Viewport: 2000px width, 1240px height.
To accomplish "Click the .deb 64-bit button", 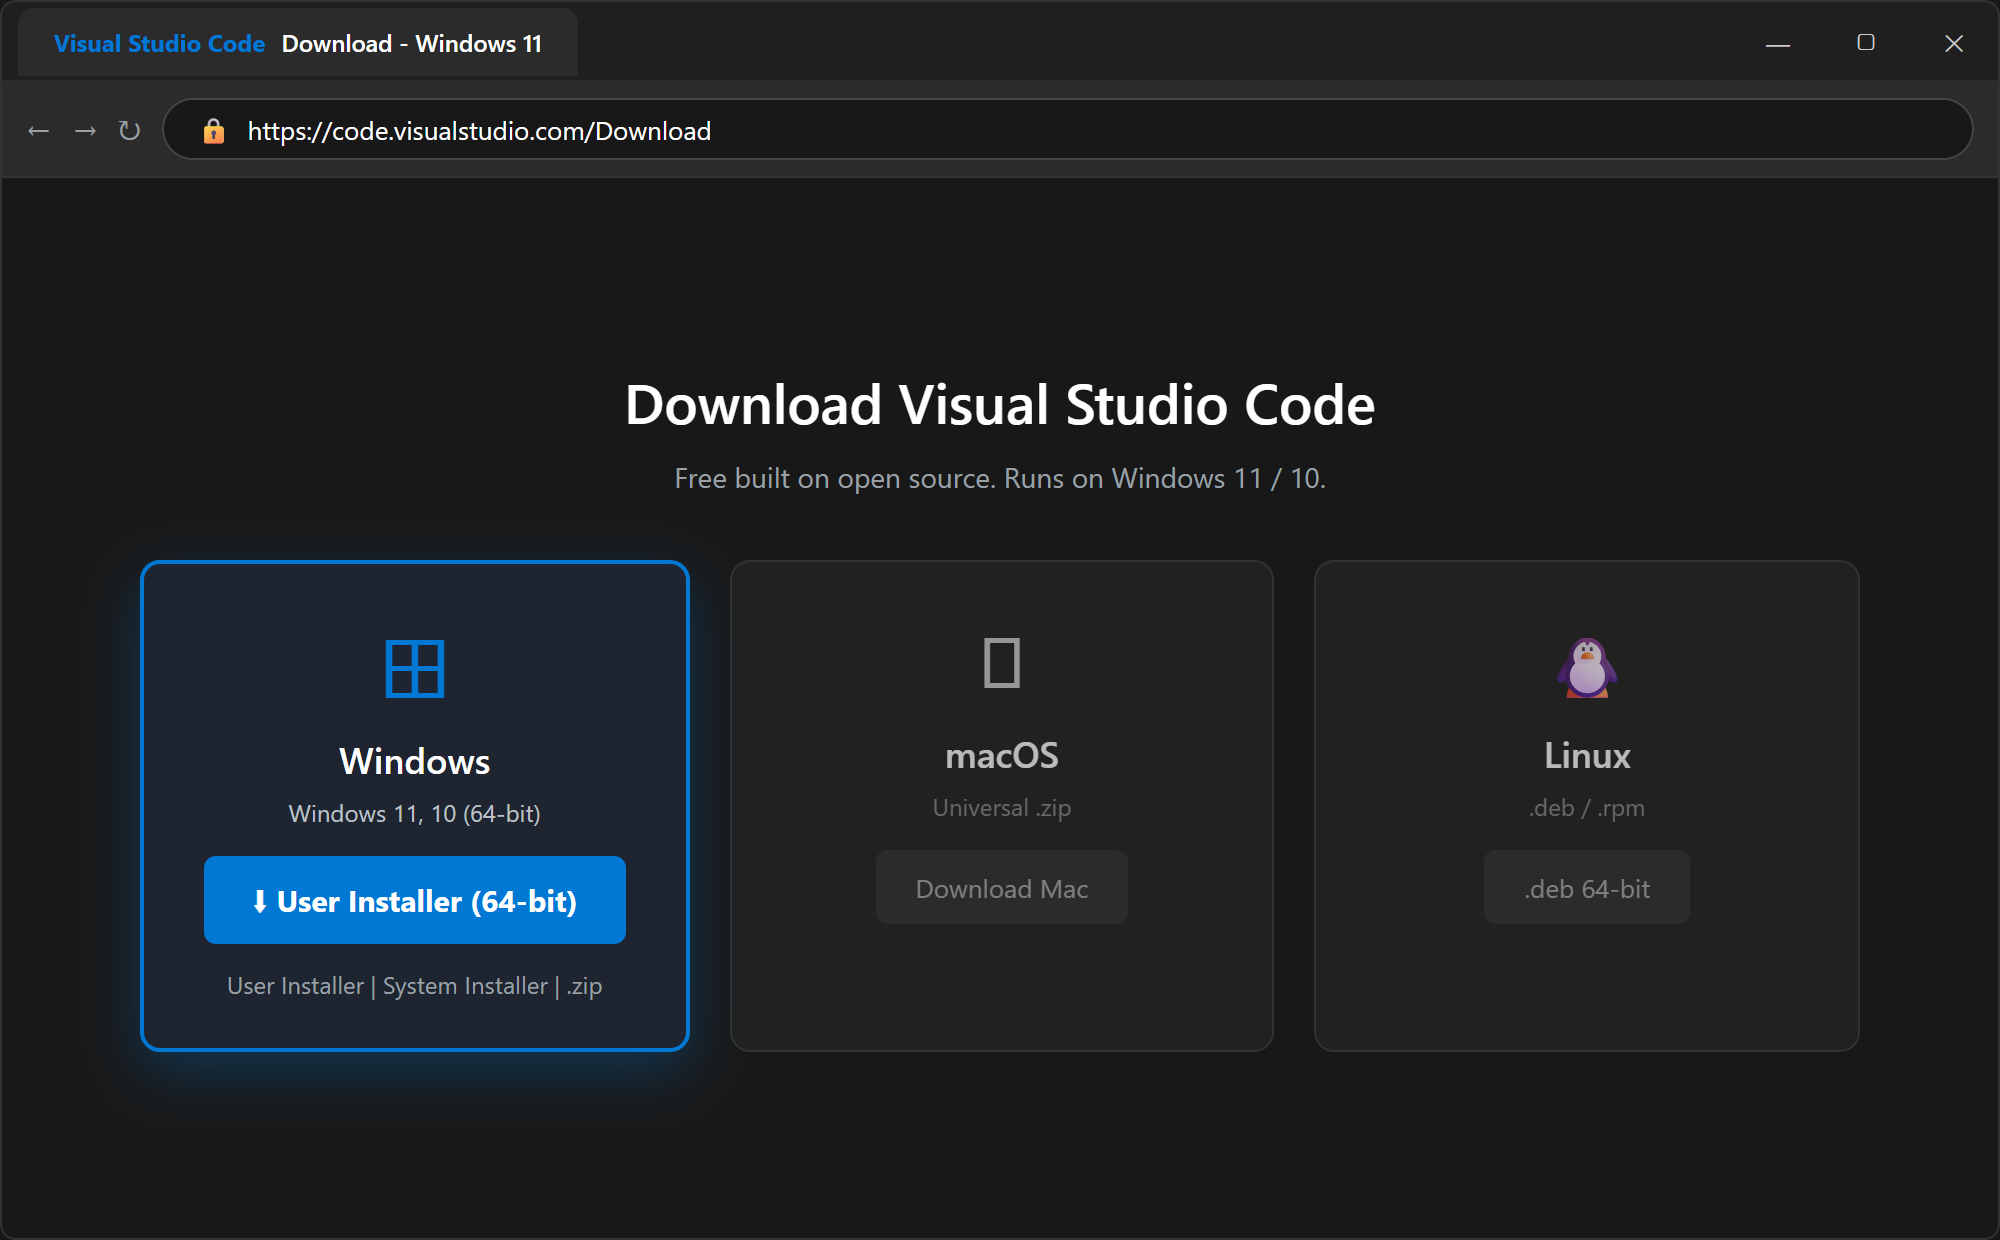I will pyautogui.click(x=1587, y=888).
